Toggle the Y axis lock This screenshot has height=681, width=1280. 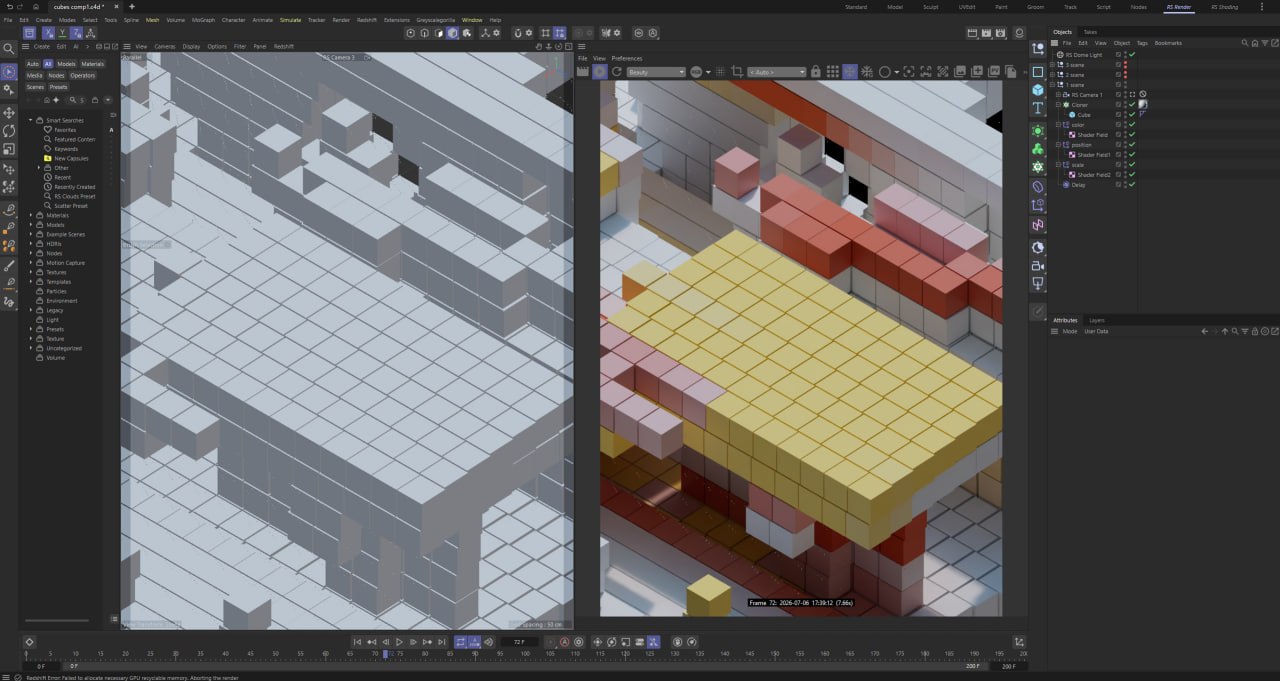coord(62,33)
